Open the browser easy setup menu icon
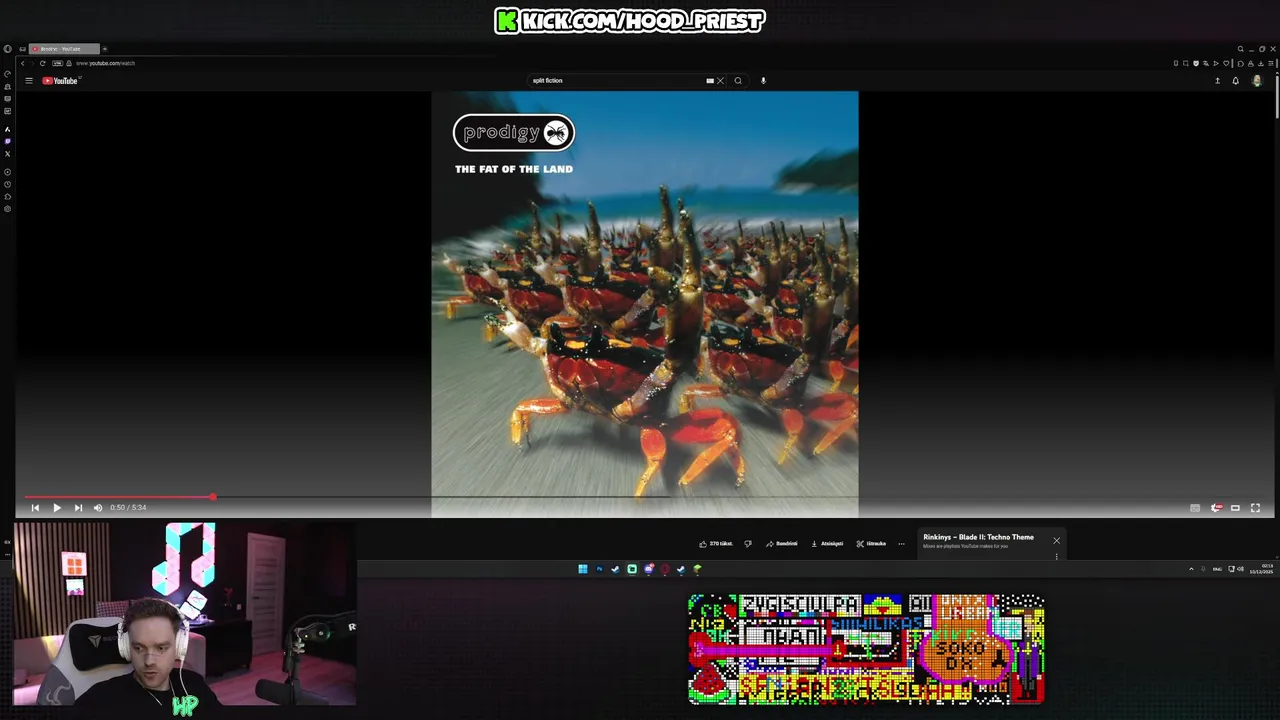1280x720 pixels. pos(1271,63)
